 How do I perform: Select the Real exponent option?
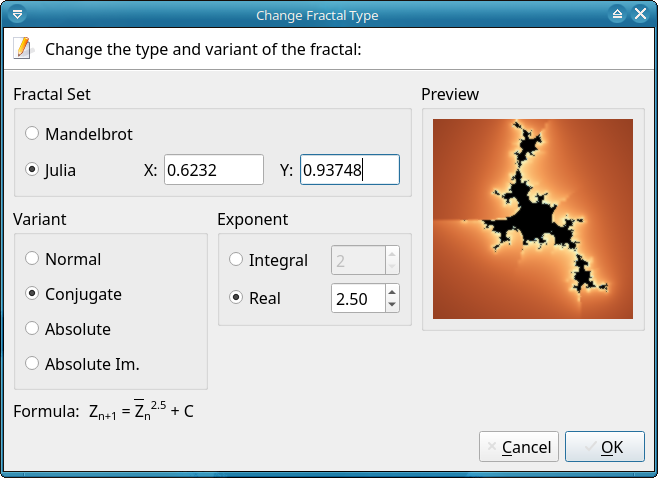pos(237,298)
